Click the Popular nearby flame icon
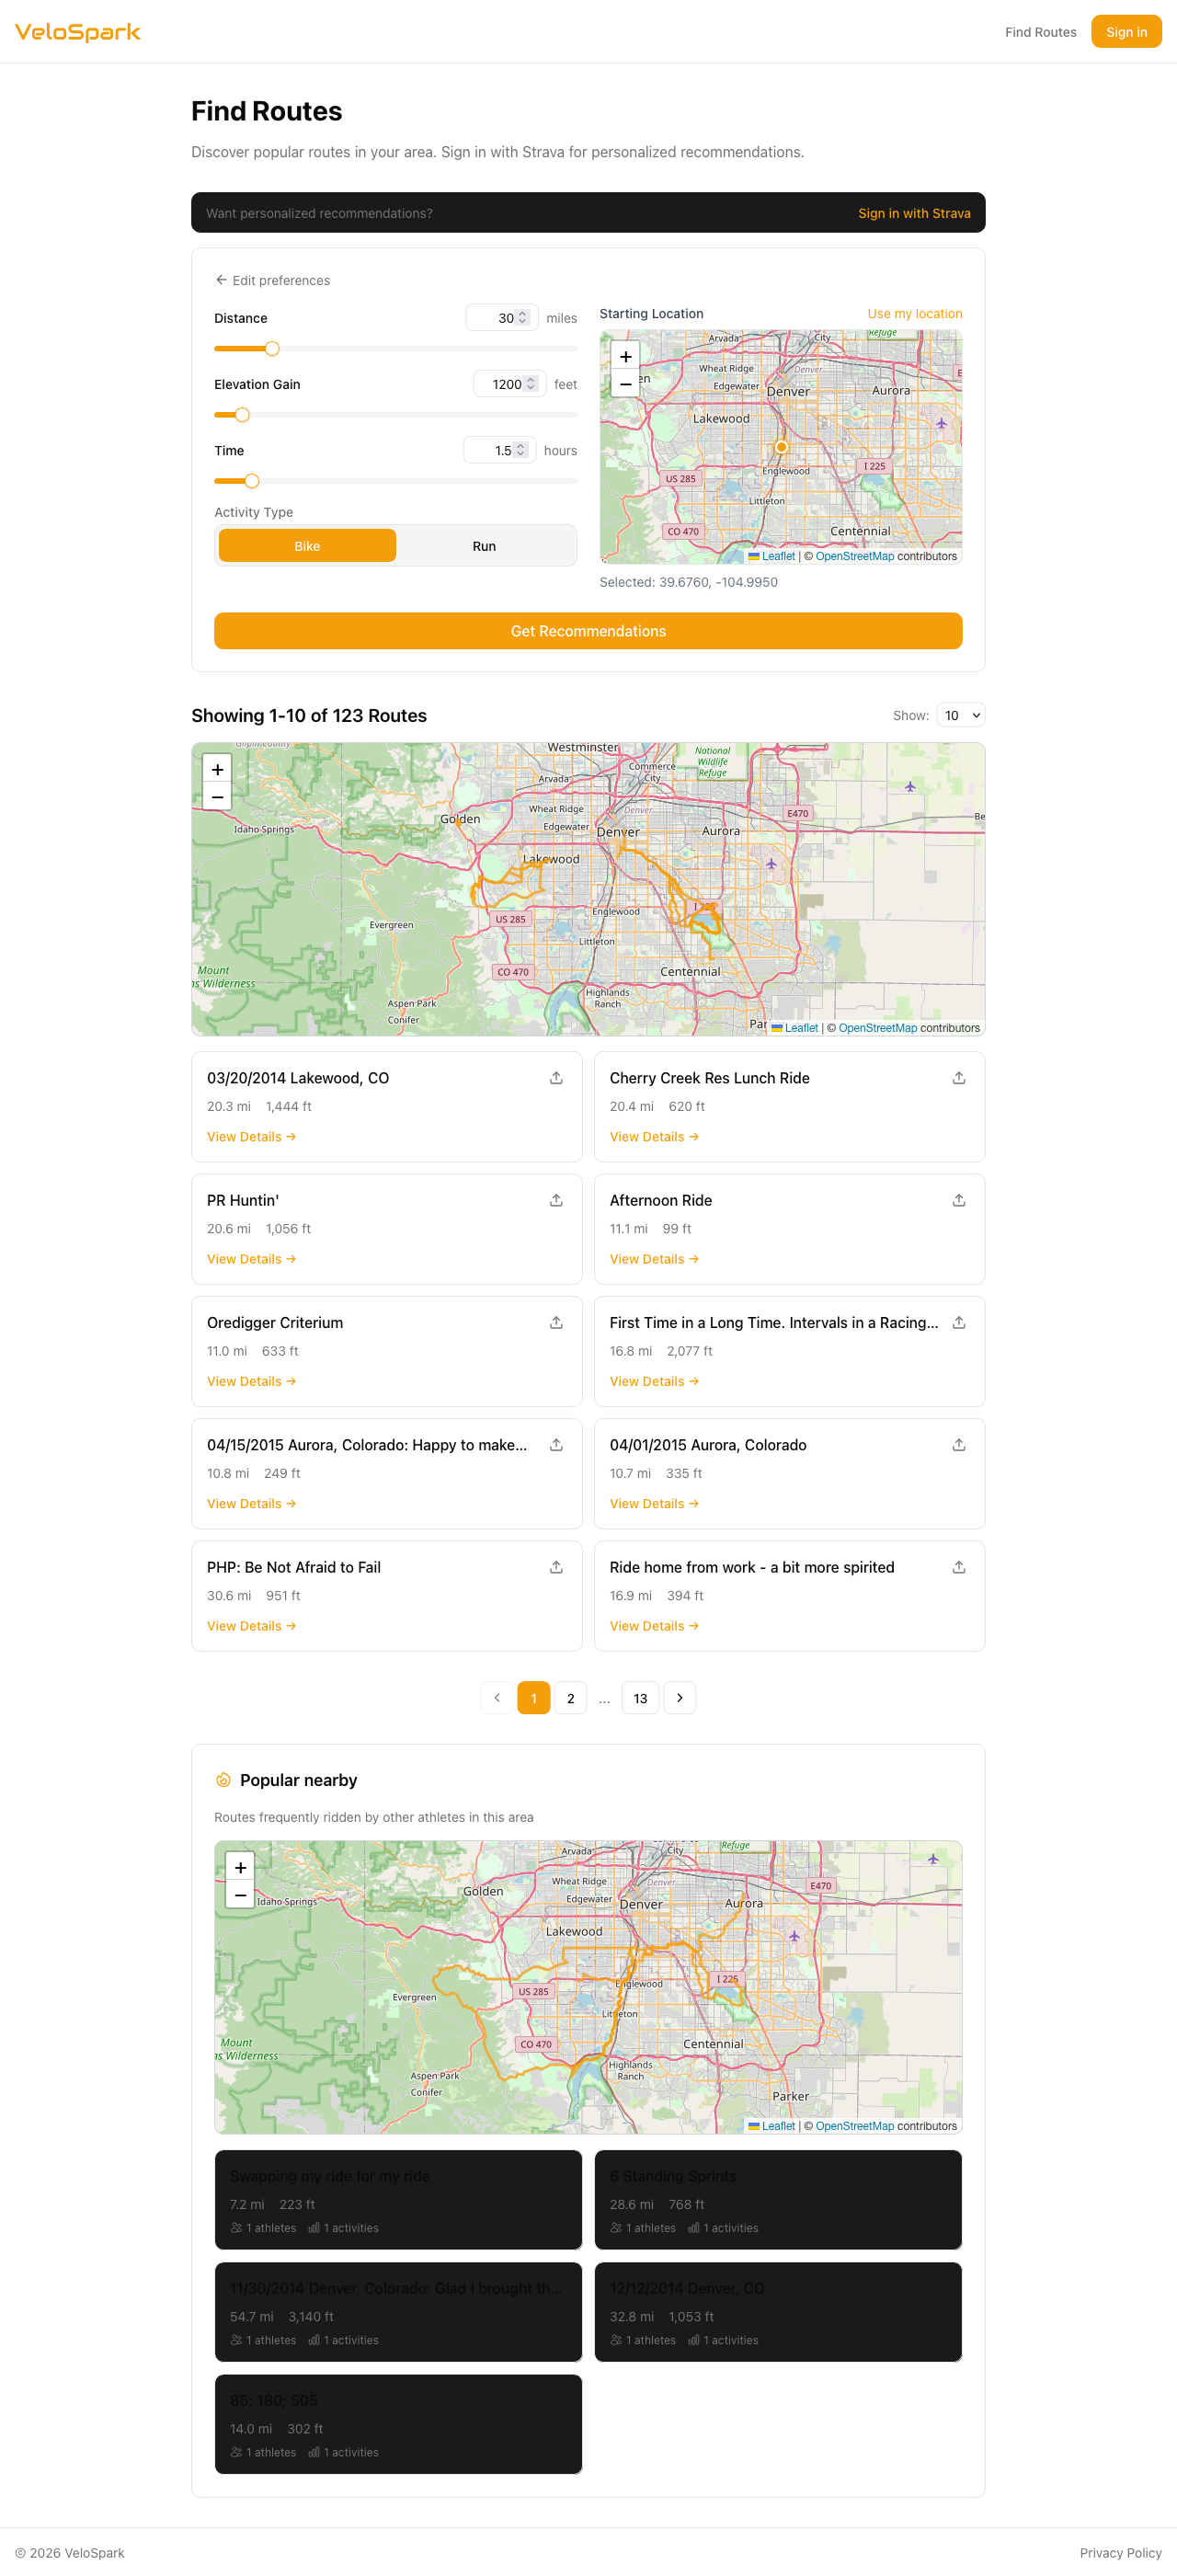The width and height of the screenshot is (1177, 2576). coord(223,1780)
